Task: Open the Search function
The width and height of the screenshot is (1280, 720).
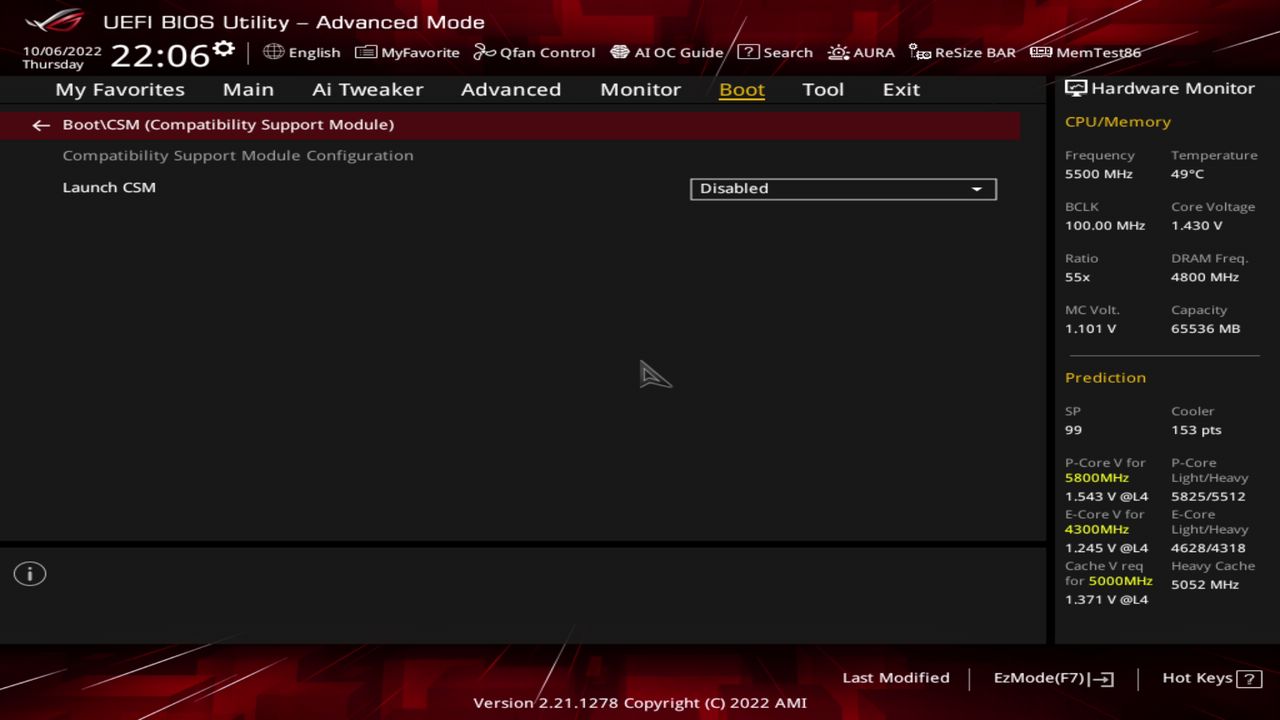Action: click(776, 52)
